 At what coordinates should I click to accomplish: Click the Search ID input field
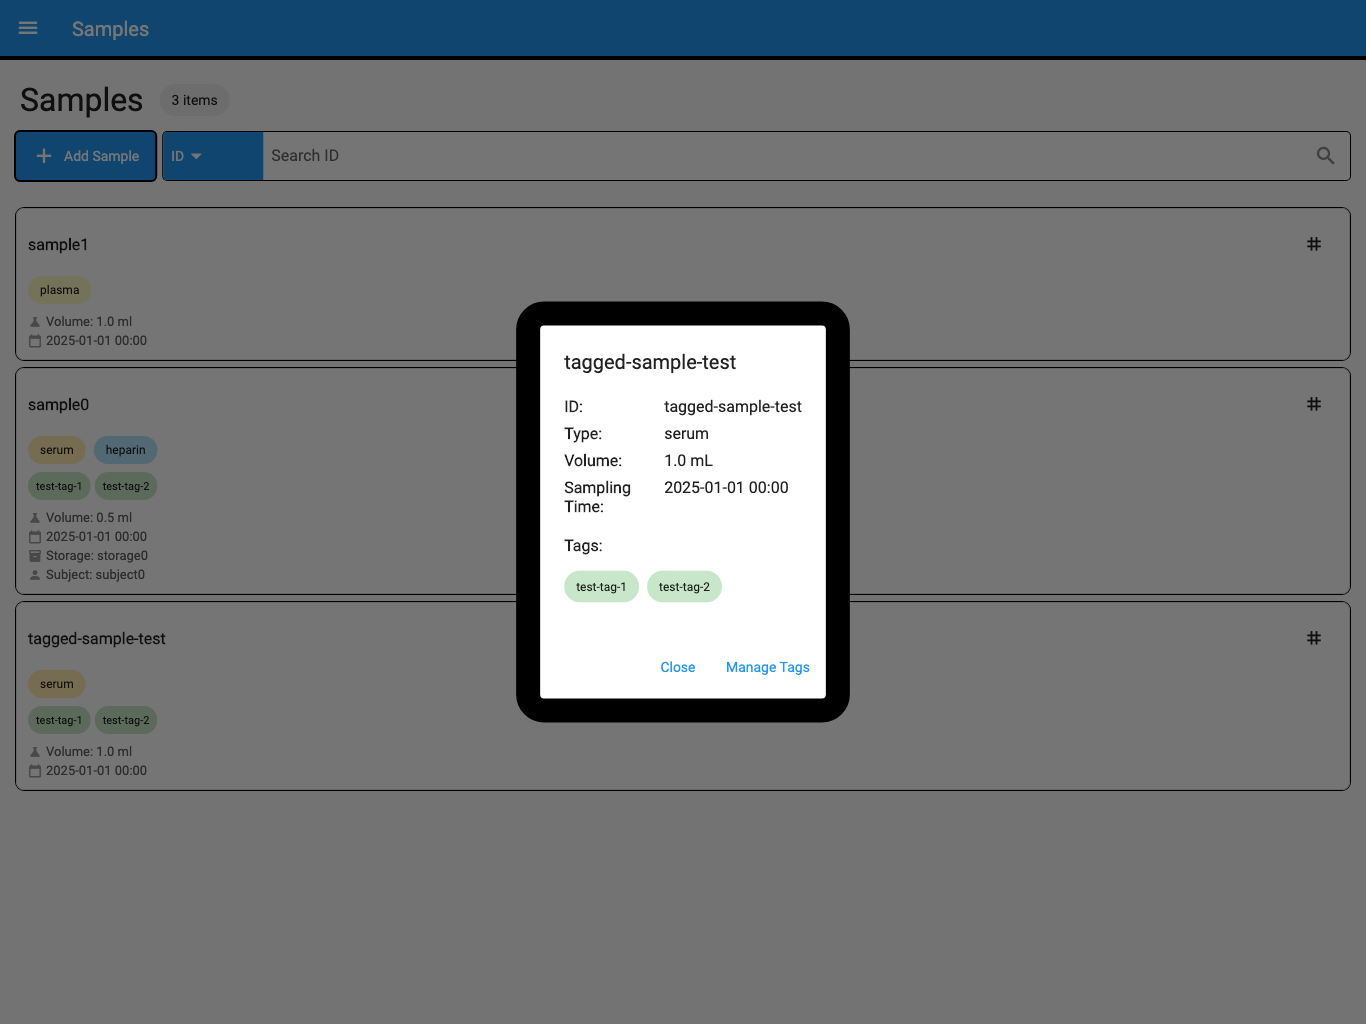(788, 156)
